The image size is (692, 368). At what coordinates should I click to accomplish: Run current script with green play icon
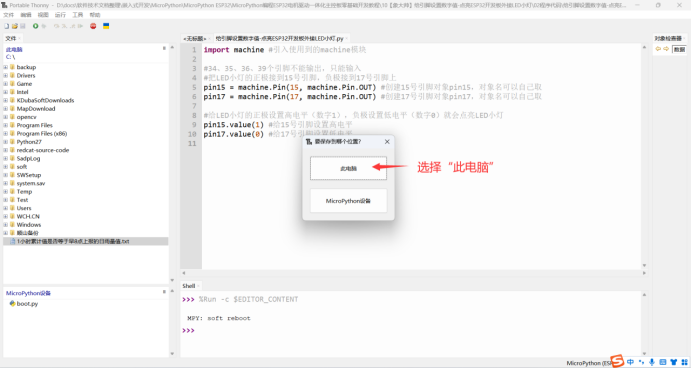36,26
